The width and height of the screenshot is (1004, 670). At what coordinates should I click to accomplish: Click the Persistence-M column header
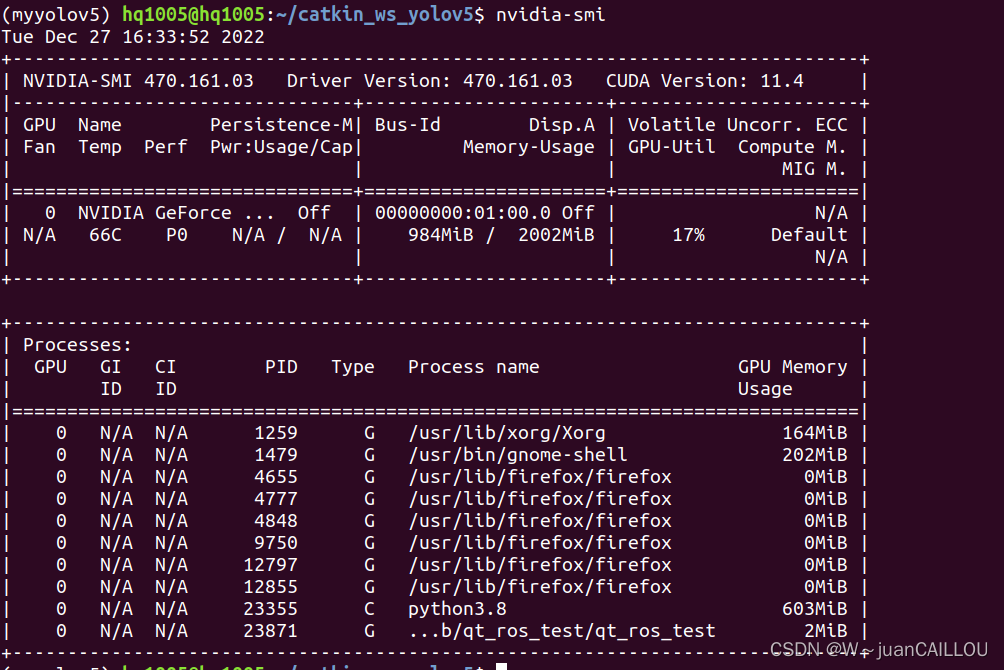(x=281, y=125)
